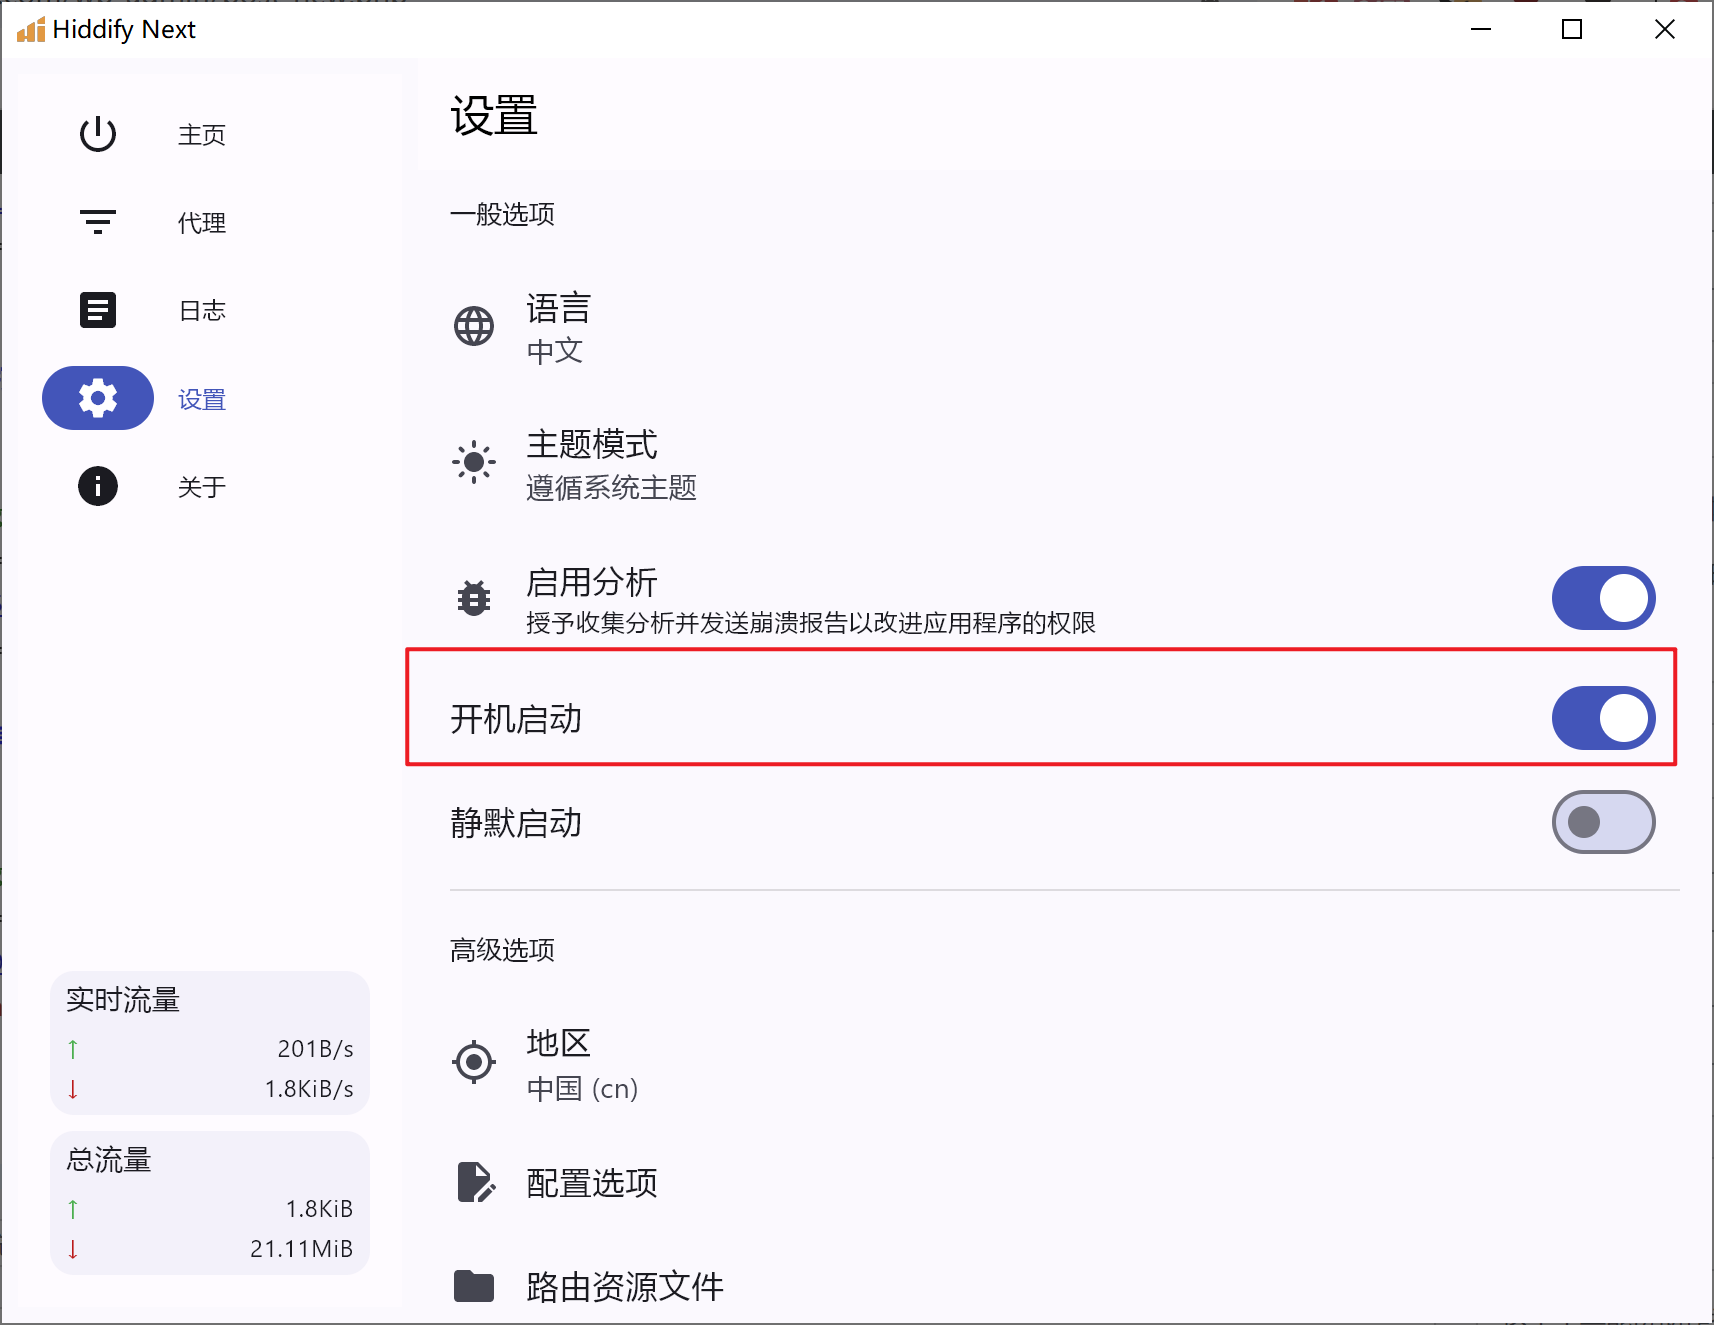Open logs via the document icon
1714x1325 pixels.
[98, 310]
